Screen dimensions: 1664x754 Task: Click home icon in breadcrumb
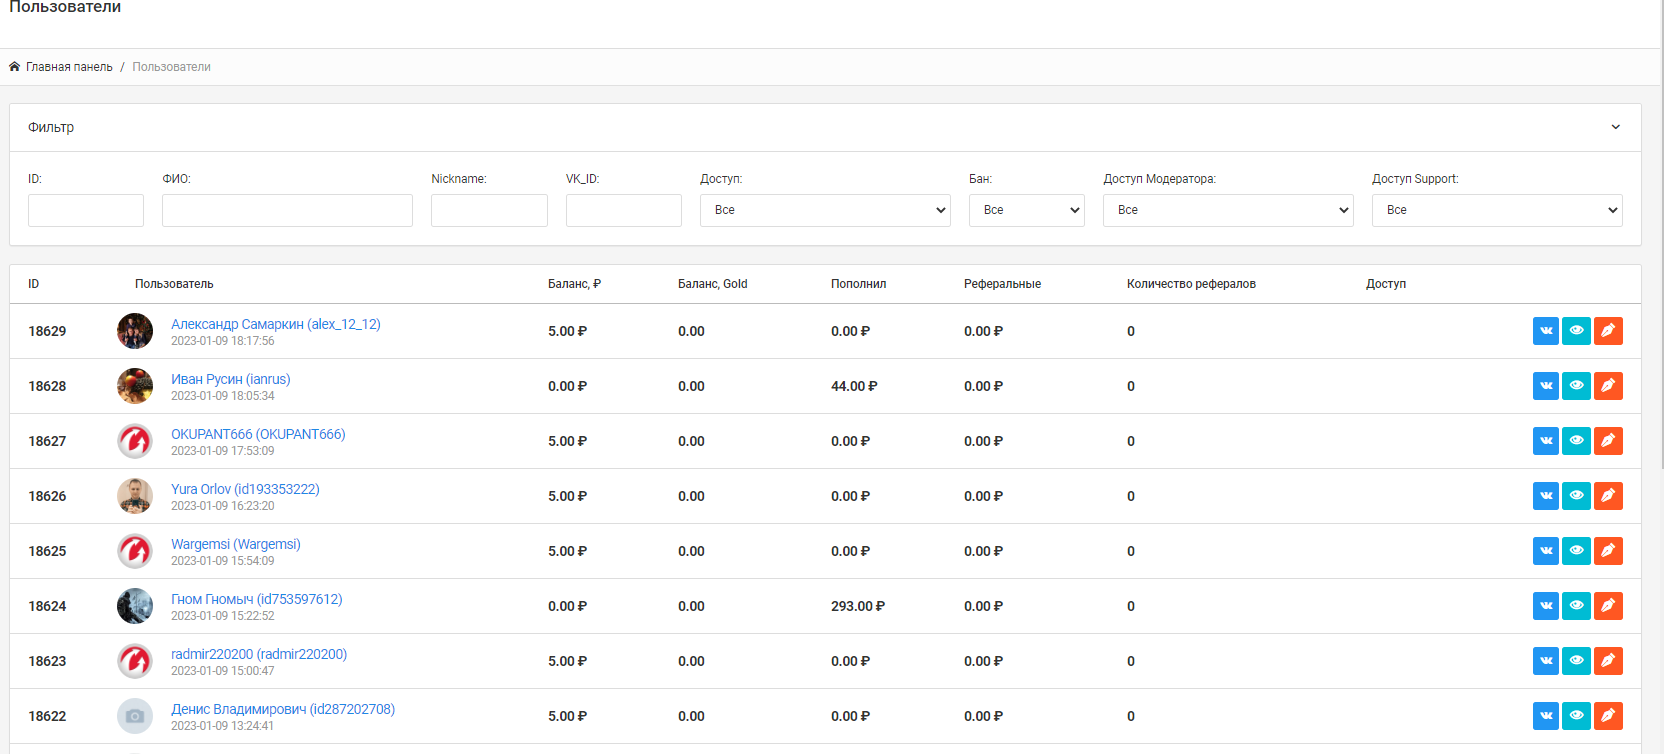click(x=15, y=67)
